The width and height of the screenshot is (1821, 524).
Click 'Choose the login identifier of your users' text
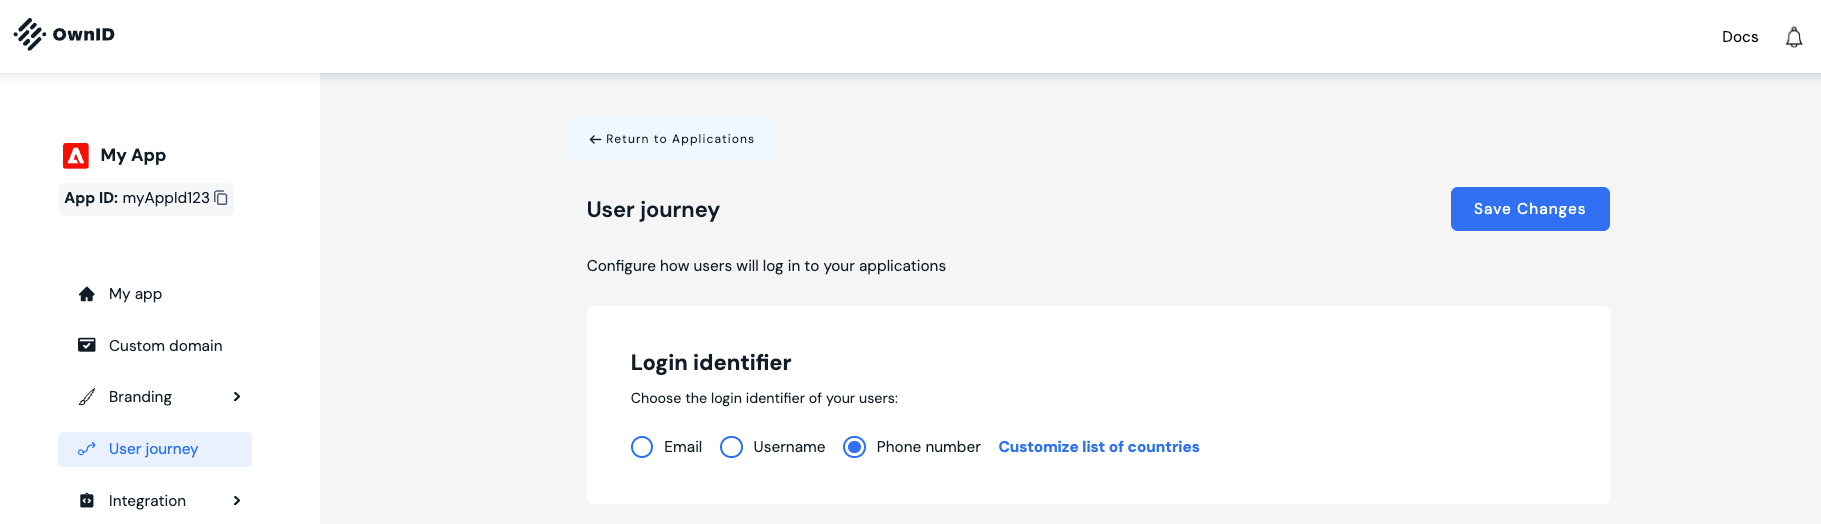pos(764,398)
